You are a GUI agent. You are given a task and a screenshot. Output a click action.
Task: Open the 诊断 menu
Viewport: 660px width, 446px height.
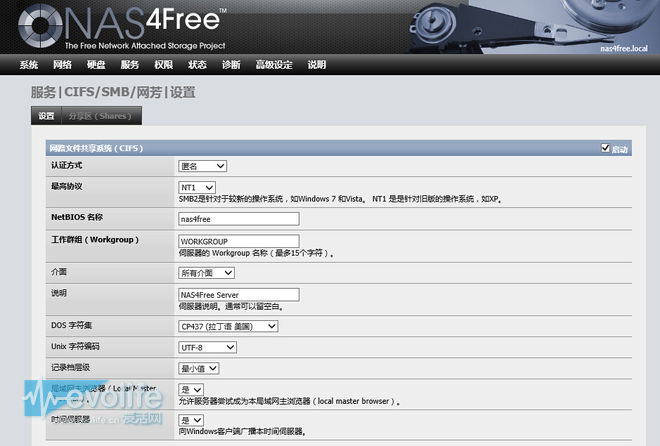pos(231,65)
